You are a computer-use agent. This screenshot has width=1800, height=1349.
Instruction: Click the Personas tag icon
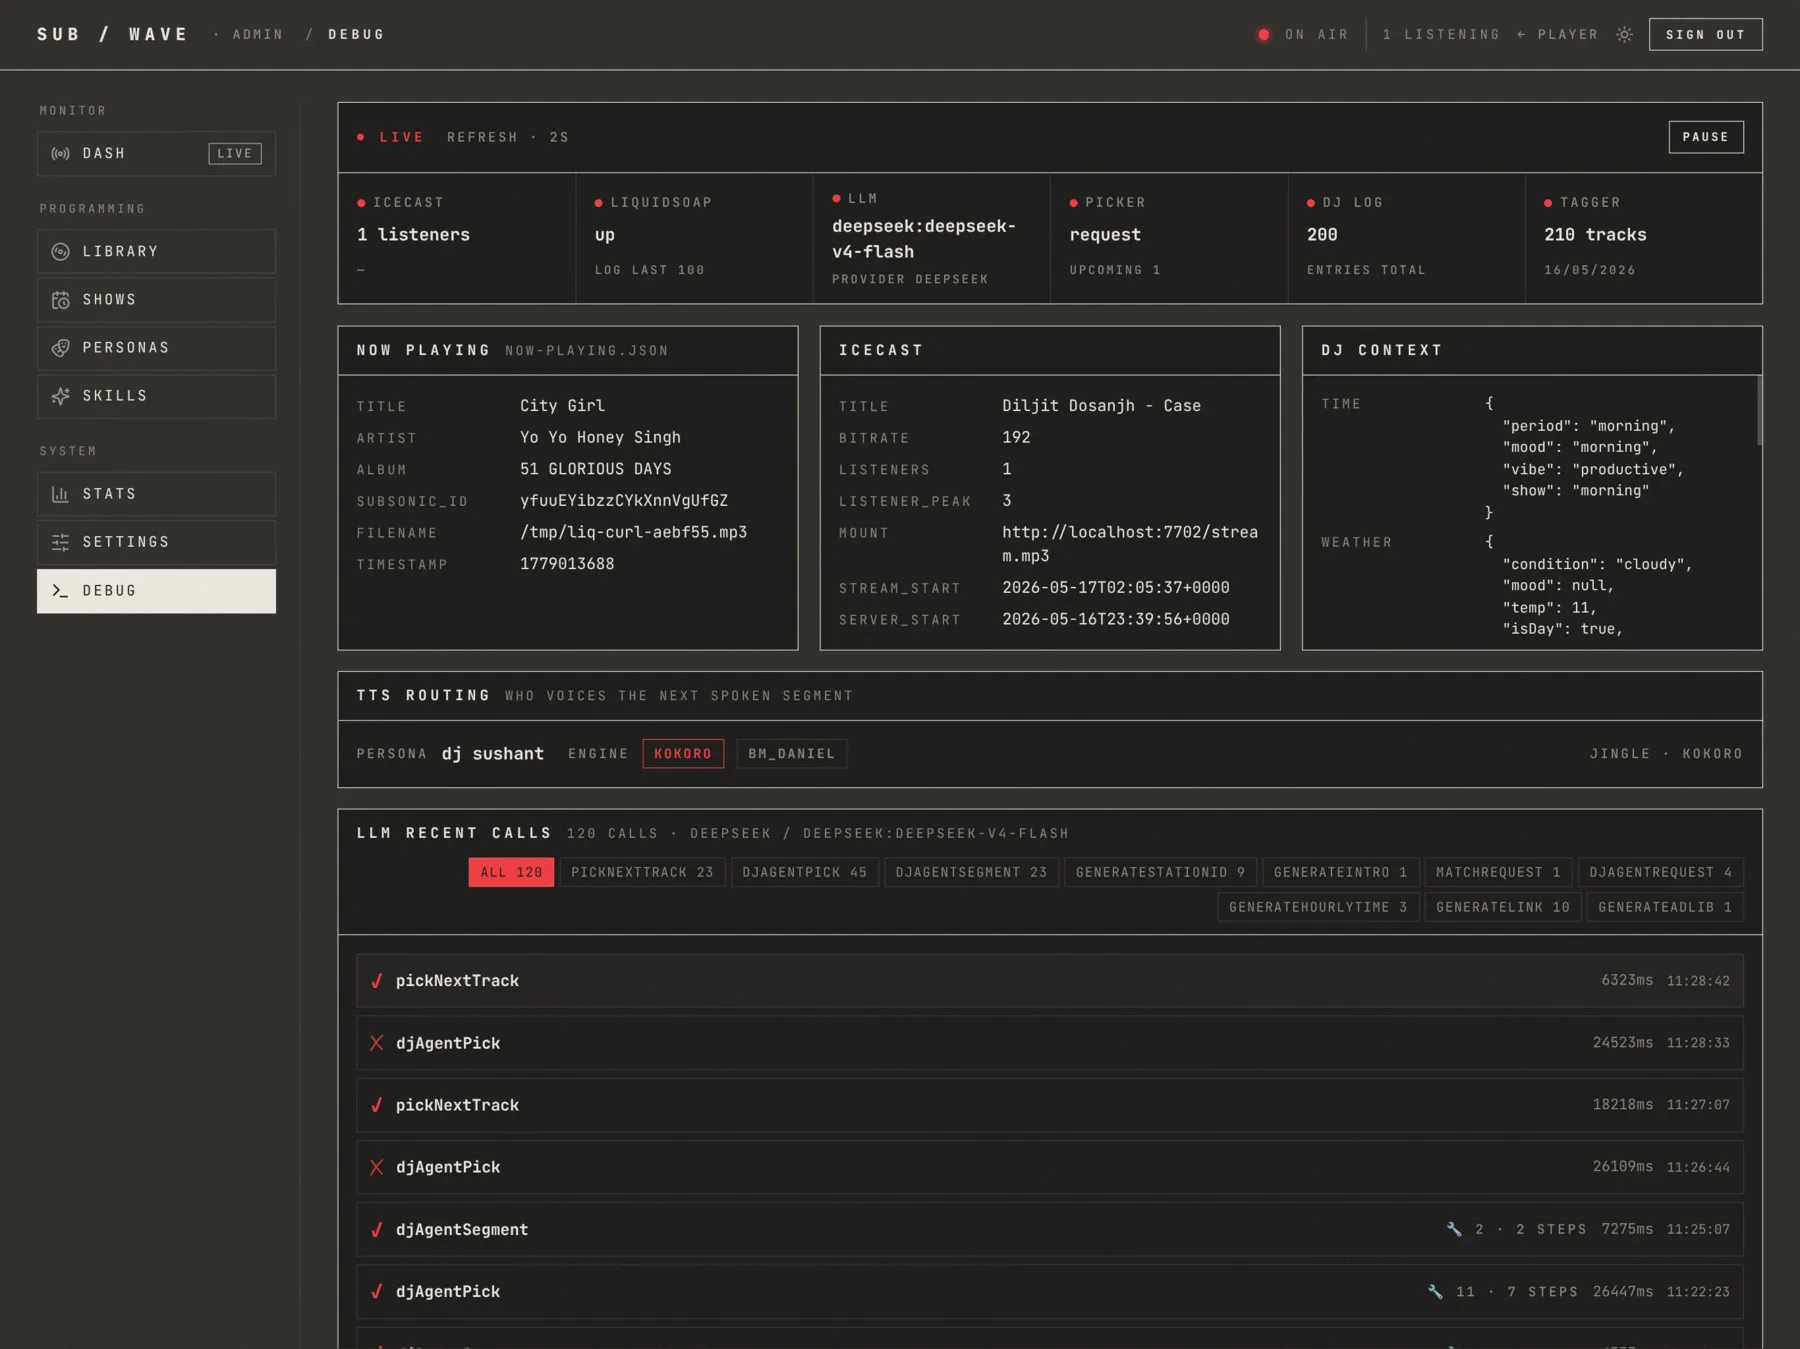[x=60, y=348]
